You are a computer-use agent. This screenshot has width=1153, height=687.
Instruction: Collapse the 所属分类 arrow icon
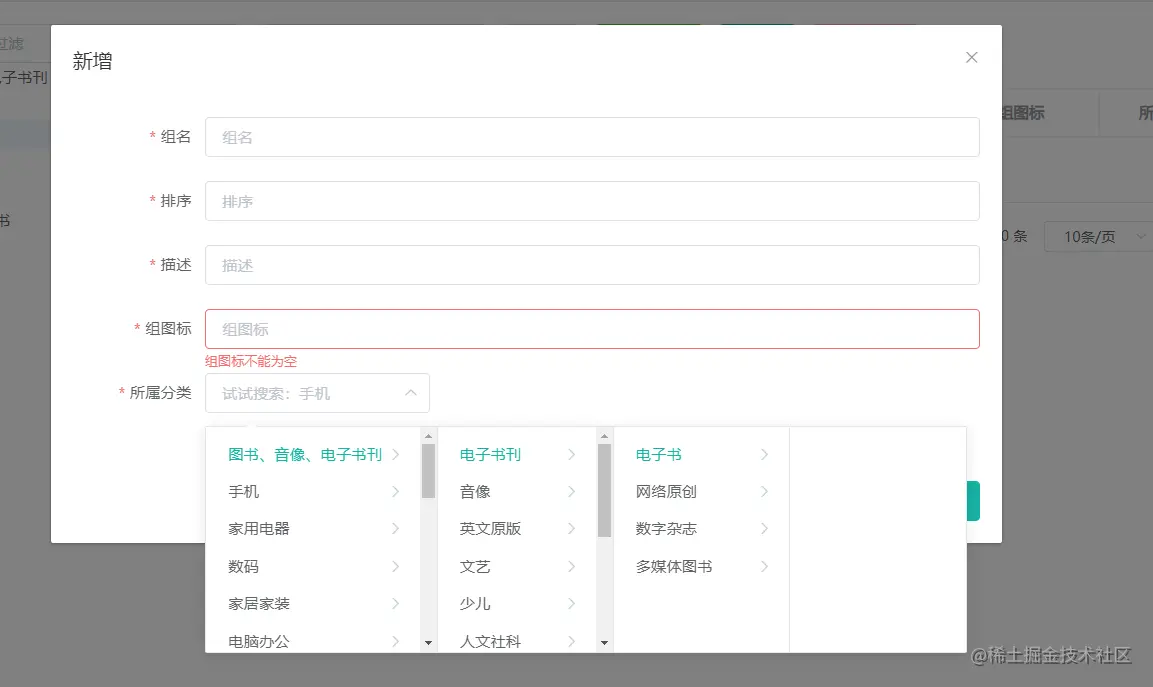(411, 393)
